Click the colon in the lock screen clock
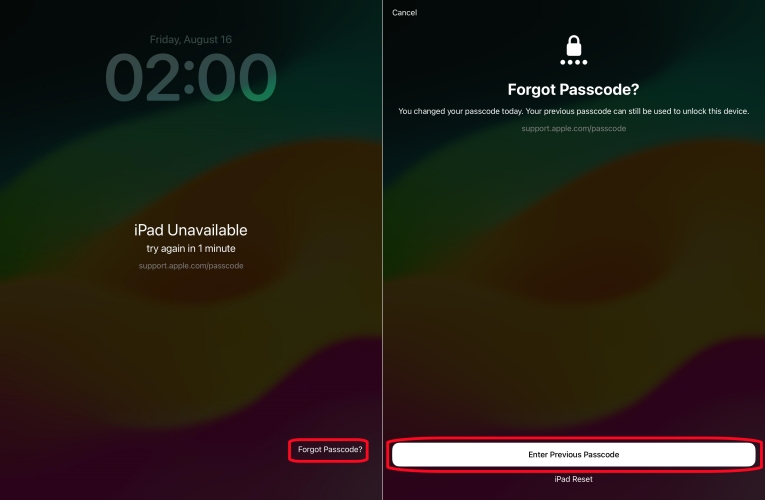The height and width of the screenshot is (500, 765). [189, 80]
